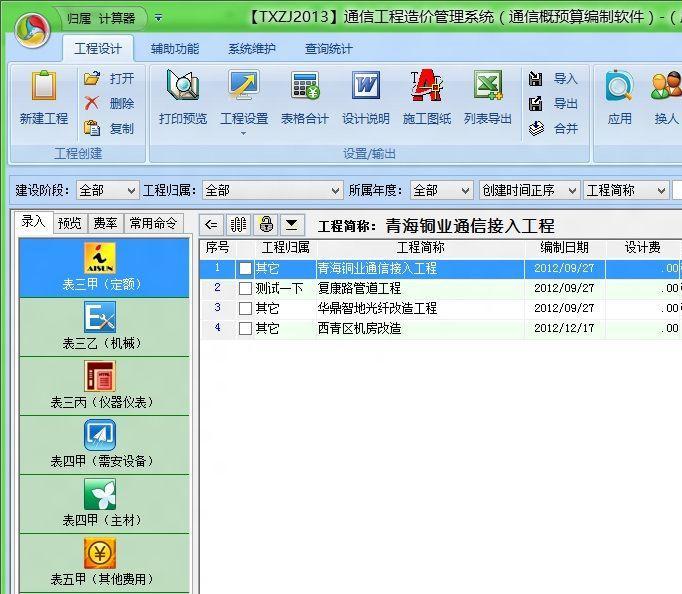Click the 换人 users icon
682x594 pixels.
[x=666, y=85]
